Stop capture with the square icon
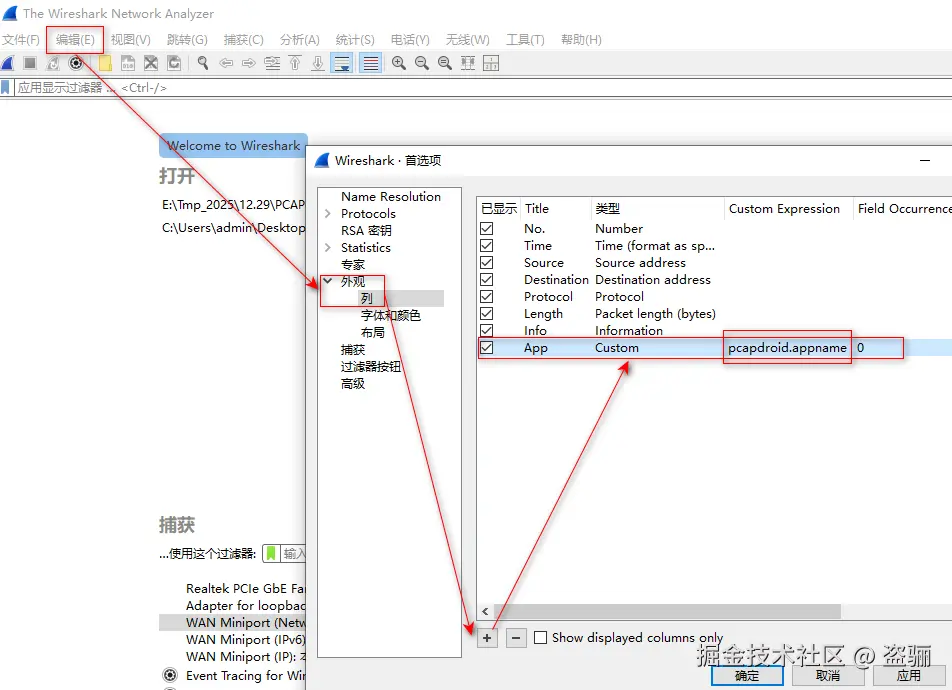 coord(30,63)
